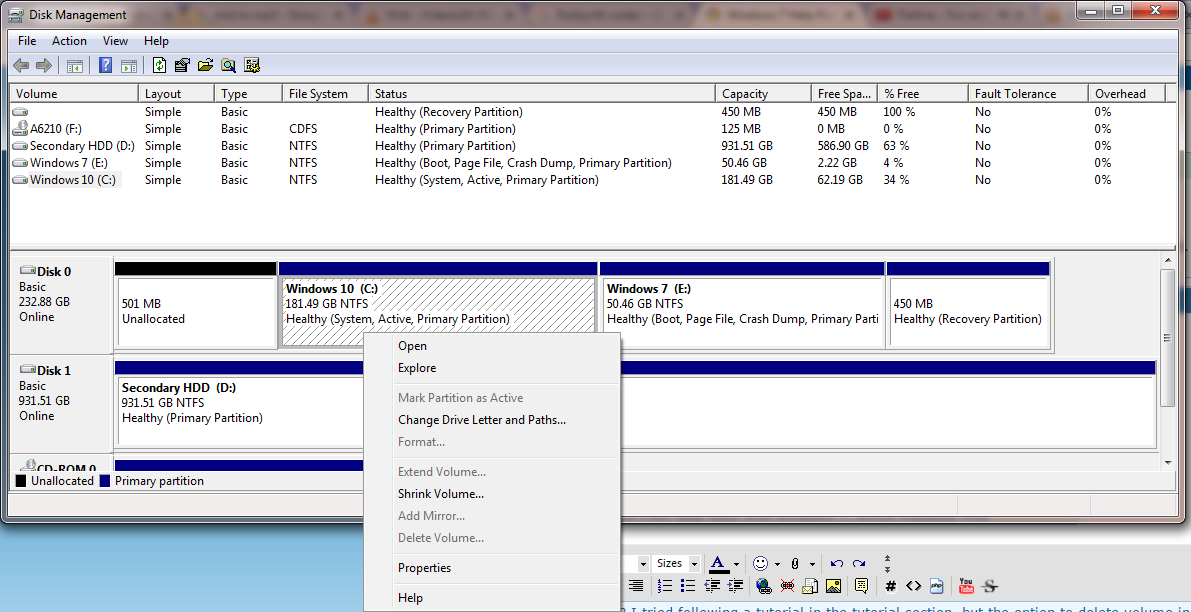Toggle the Show/Hide Console Tree toolbar icon
This screenshot has width=1191, height=612.
pyautogui.click(x=74, y=66)
